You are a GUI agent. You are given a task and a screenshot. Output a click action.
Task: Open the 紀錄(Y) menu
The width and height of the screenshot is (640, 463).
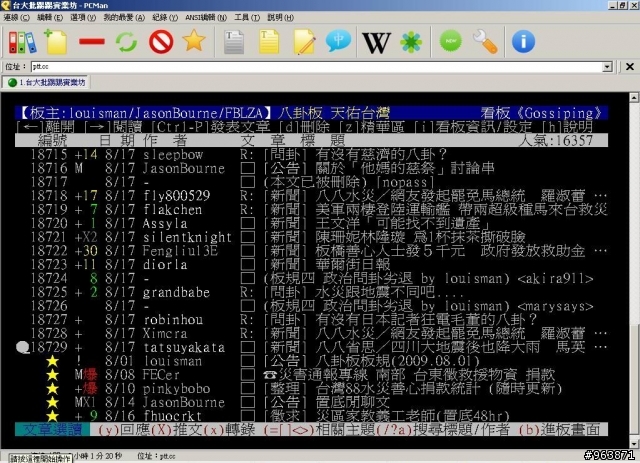point(165,18)
